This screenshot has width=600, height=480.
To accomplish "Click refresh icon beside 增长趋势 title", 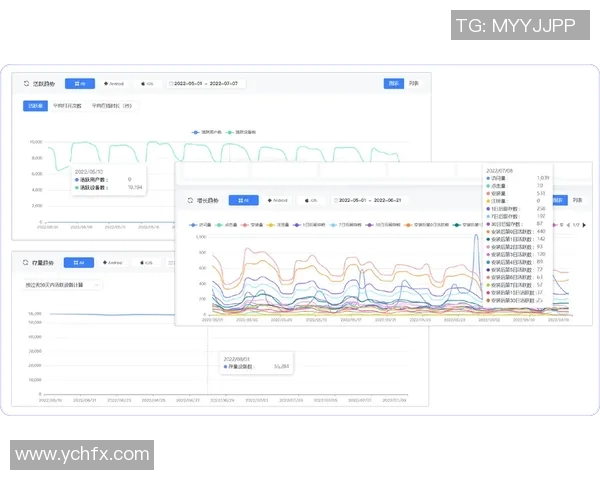I will coord(189,200).
